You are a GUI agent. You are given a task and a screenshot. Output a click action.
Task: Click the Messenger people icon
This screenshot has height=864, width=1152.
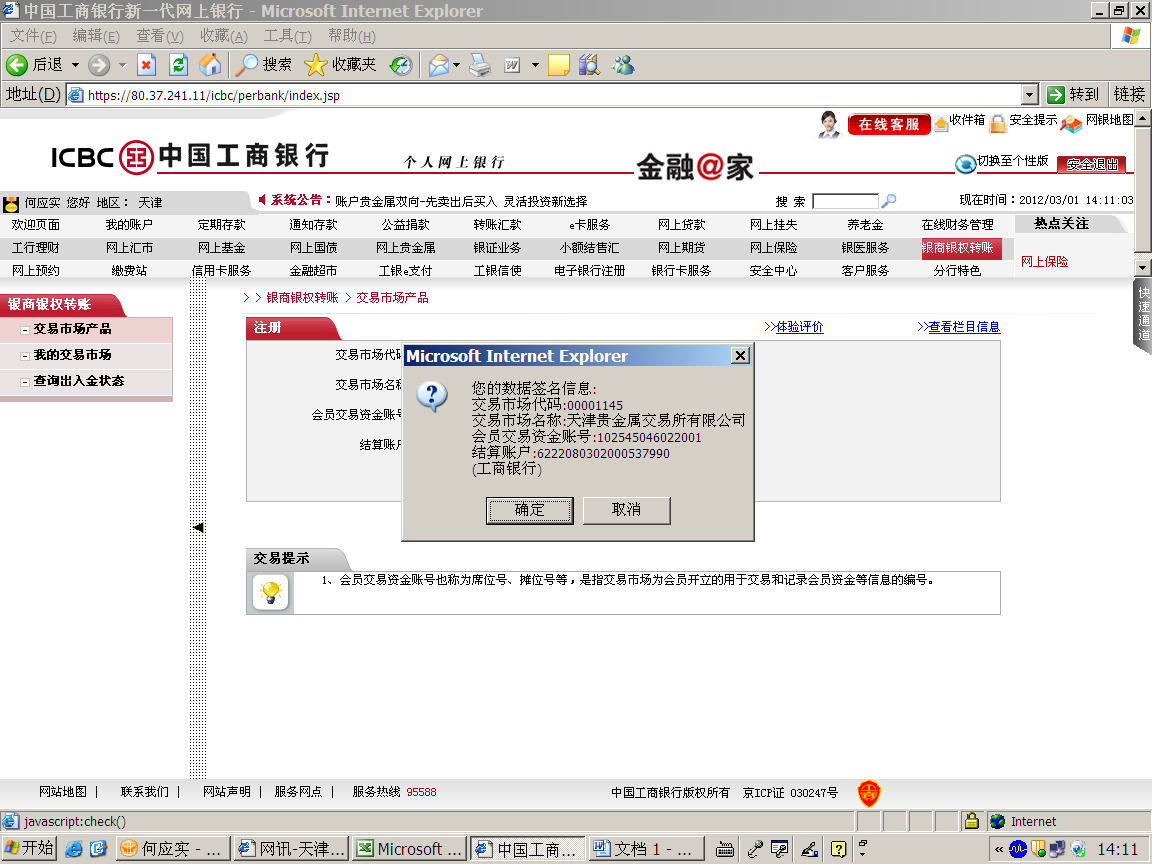point(623,65)
